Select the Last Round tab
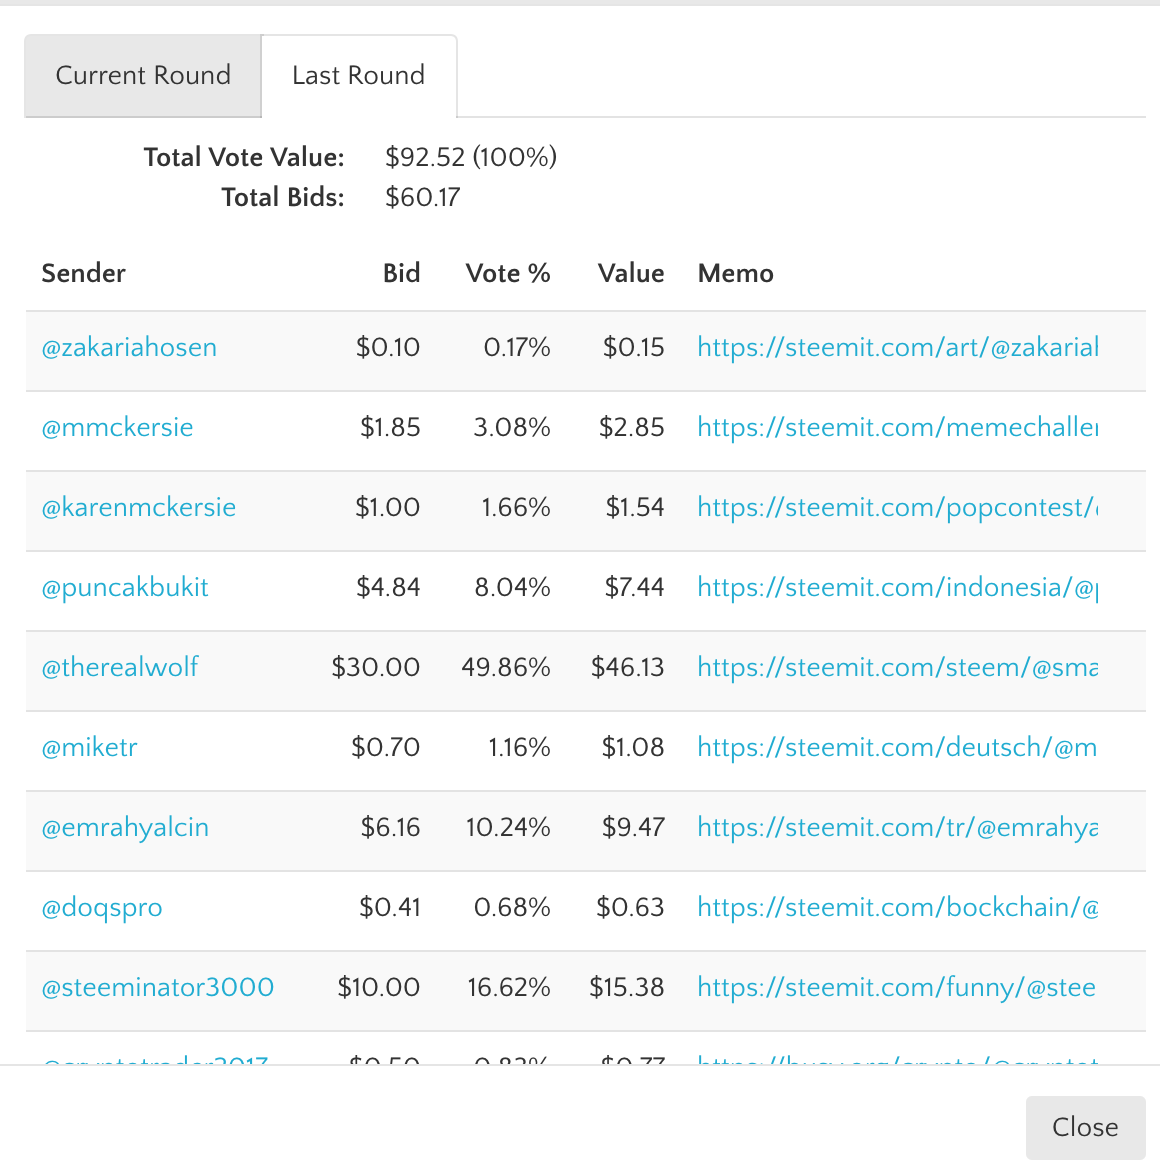The height and width of the screenshot is (1164, 1160). point(358,76)
